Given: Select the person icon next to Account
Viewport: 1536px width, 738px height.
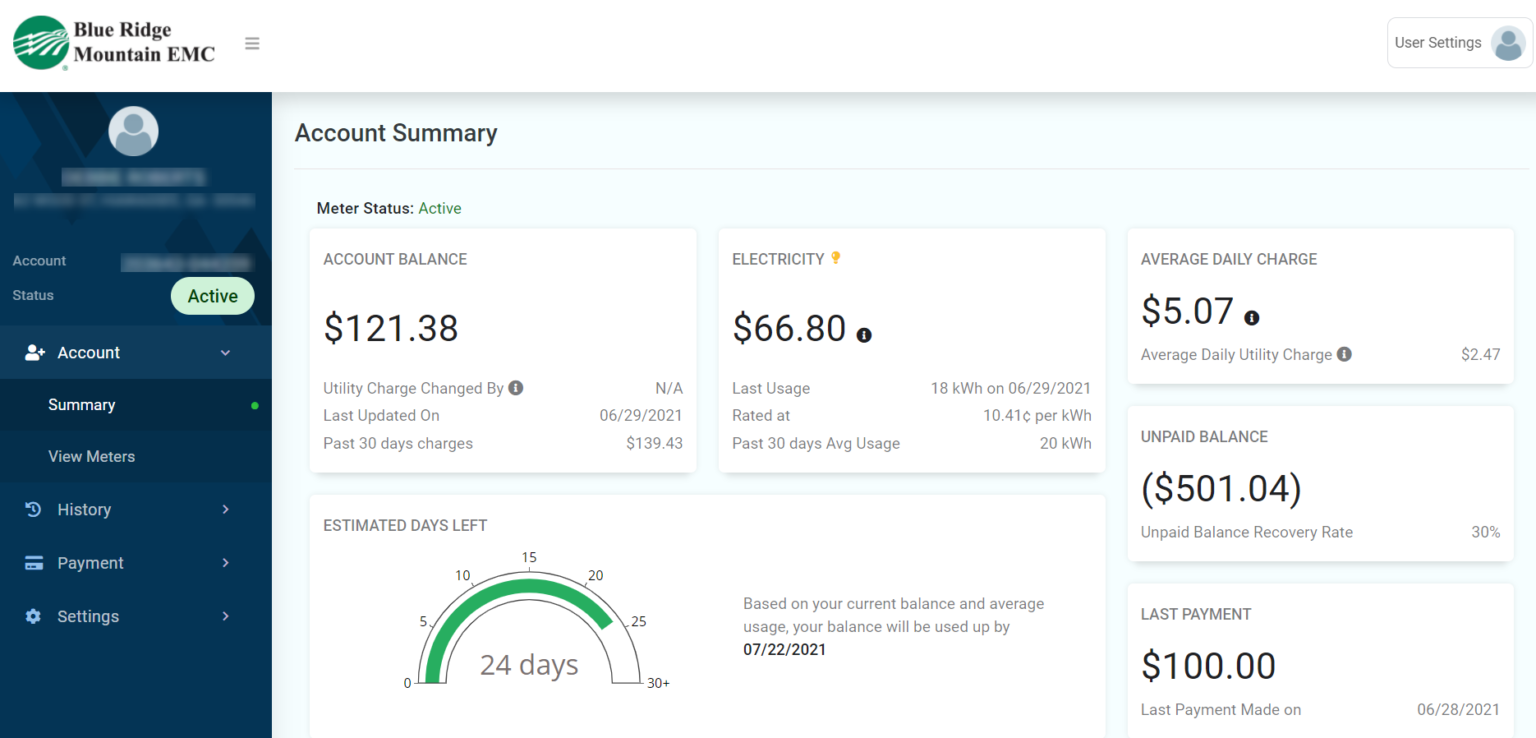Looking at the screenshot, I should pyautogui.click(x=34, y=352).
